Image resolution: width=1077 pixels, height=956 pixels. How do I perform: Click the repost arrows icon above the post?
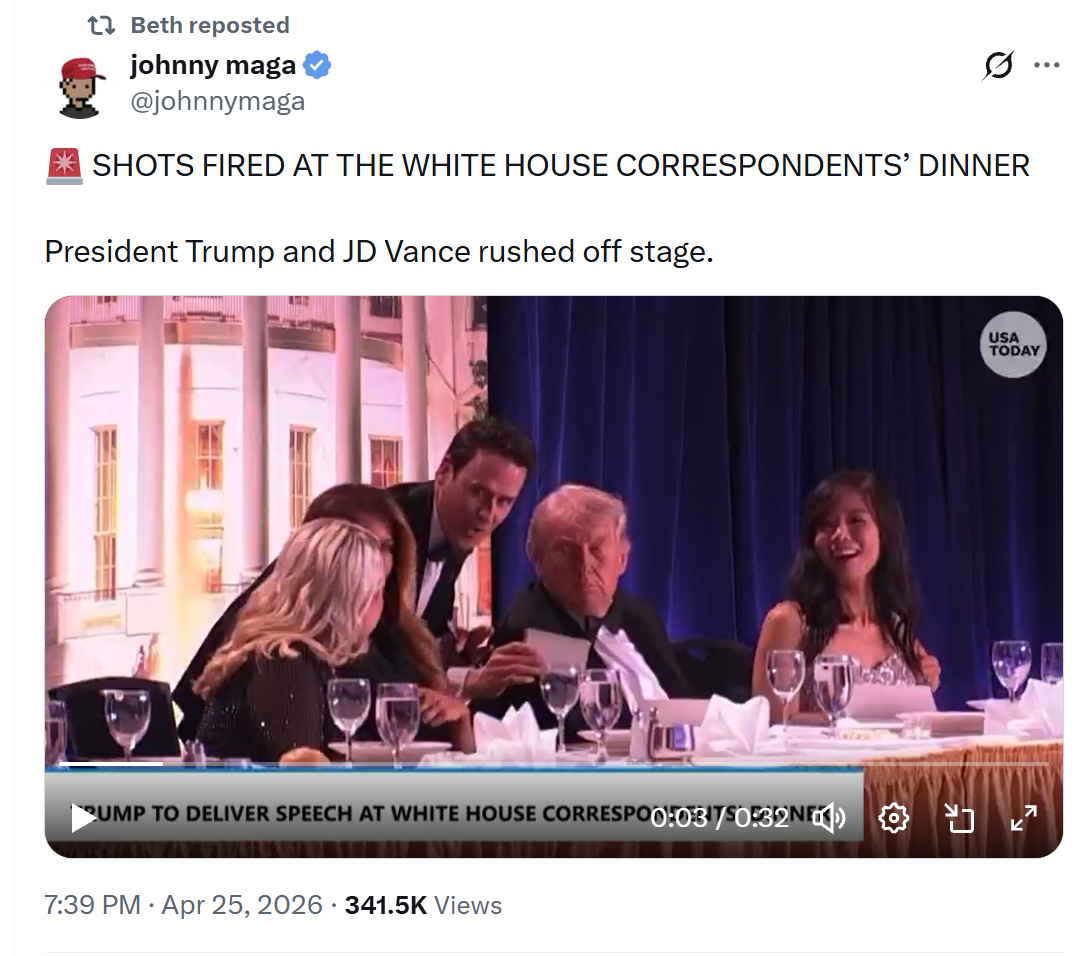[x=101, y=25]
